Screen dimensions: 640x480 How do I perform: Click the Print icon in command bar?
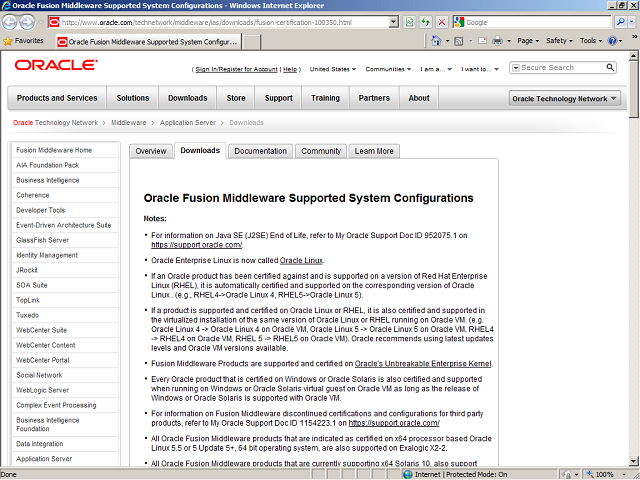[497, 41]
